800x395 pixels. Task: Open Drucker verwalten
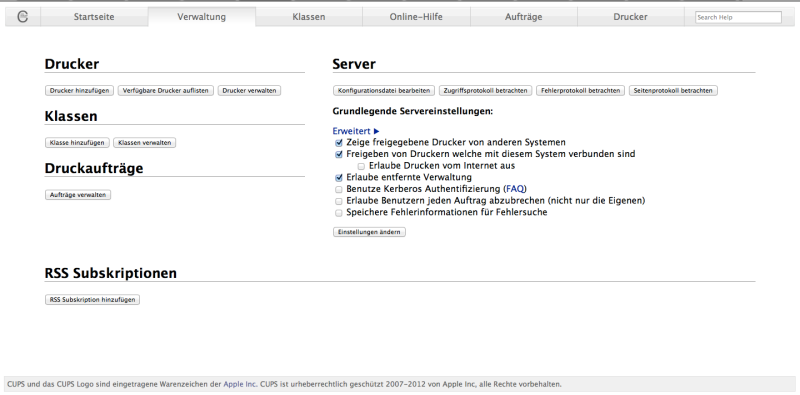coord(249,90)
